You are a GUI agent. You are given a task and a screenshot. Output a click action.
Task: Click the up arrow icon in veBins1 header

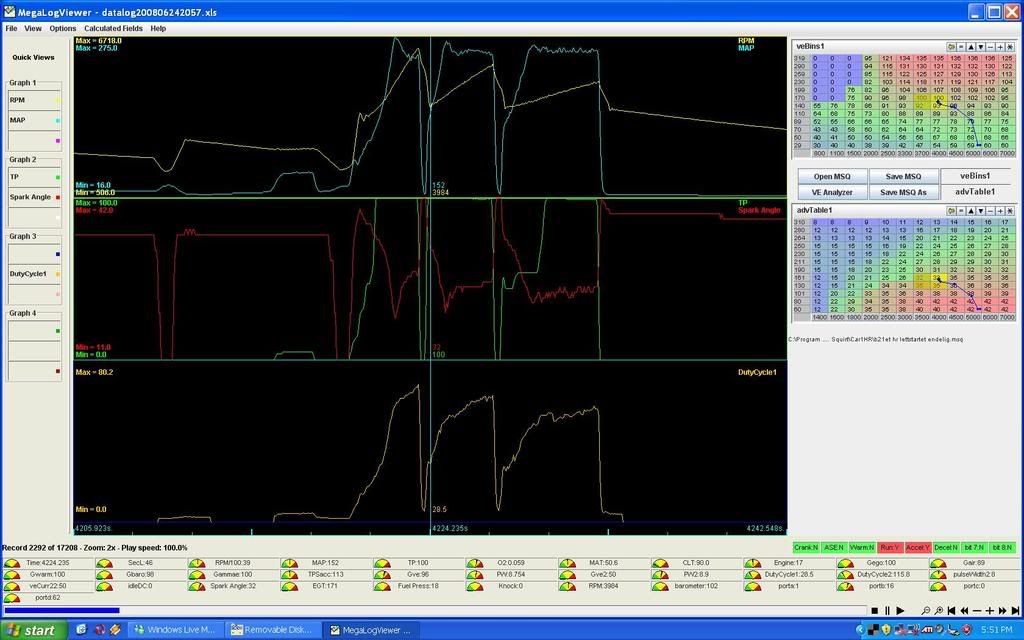(x=971, y=47)
